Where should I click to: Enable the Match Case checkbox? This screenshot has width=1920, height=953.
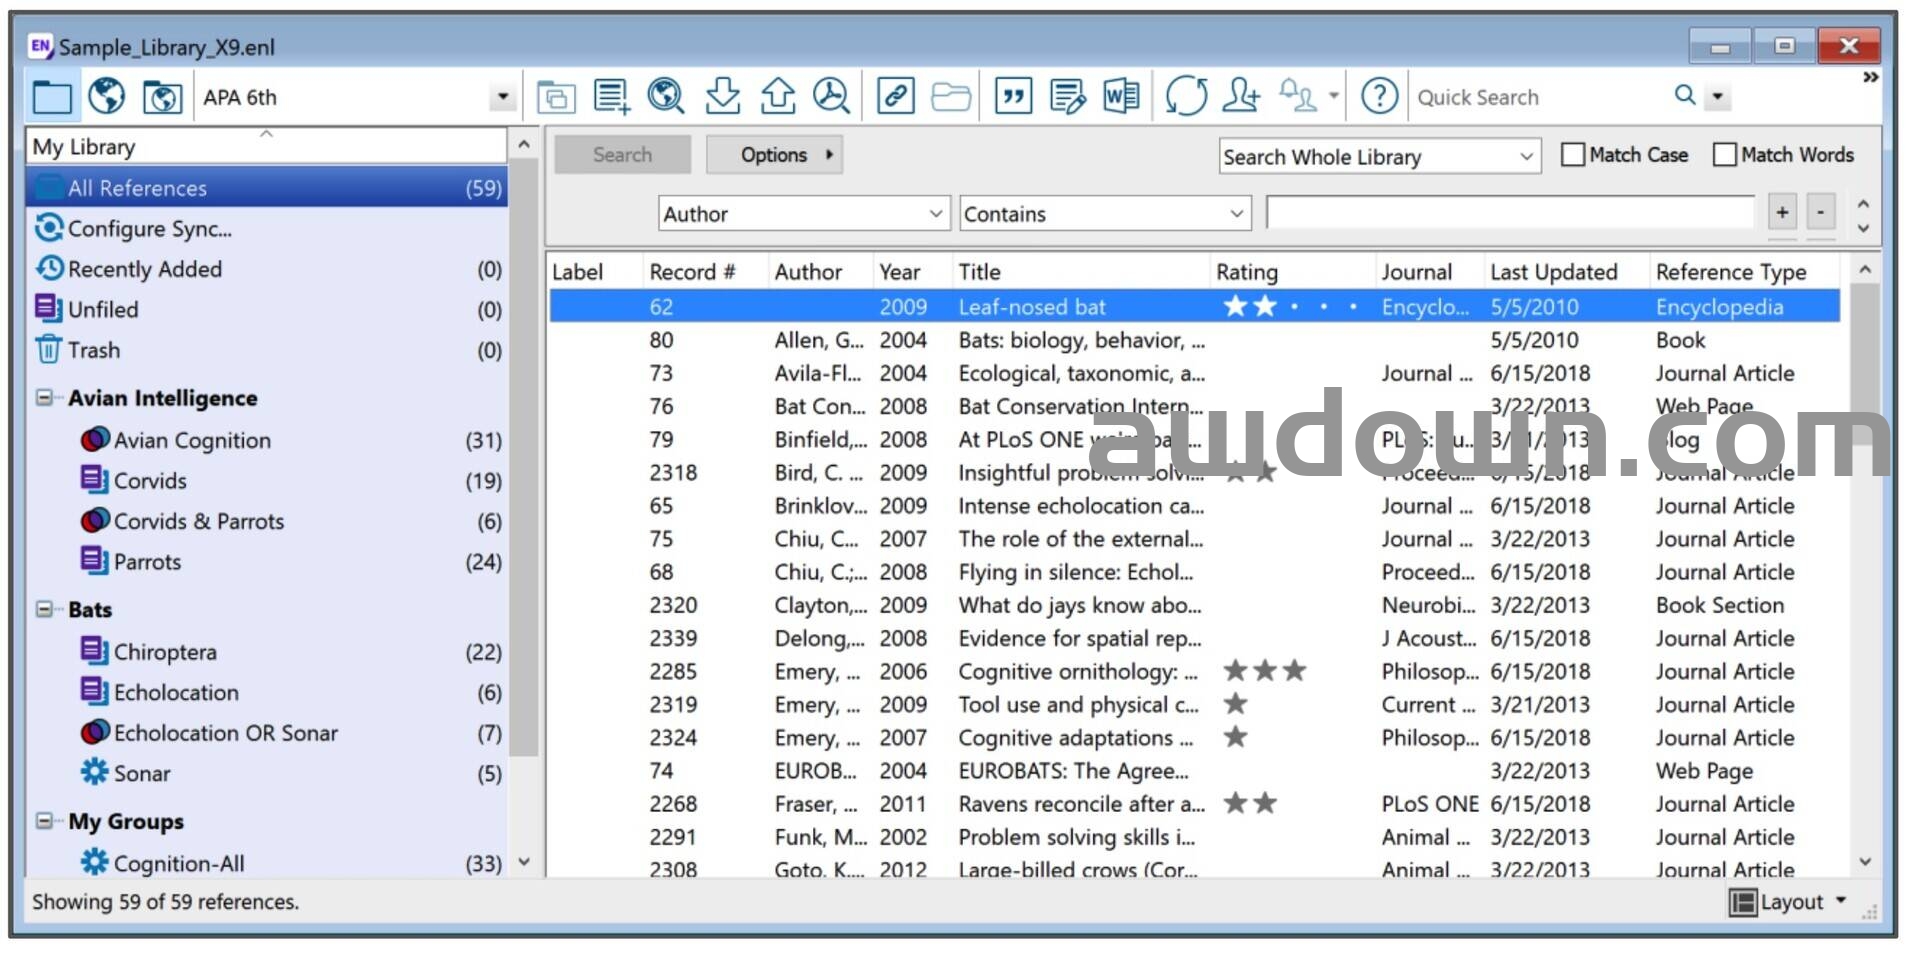(x=1573, y=155)
